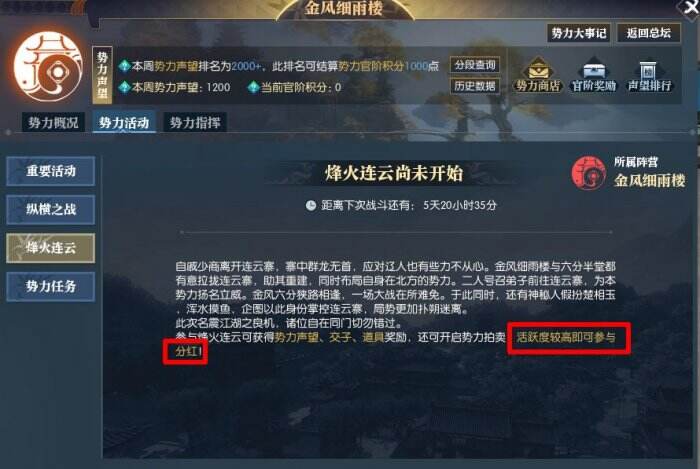Open the 势力任务 sidebar entry
Viewport: 700px width, 469px height.
[50, 286]
